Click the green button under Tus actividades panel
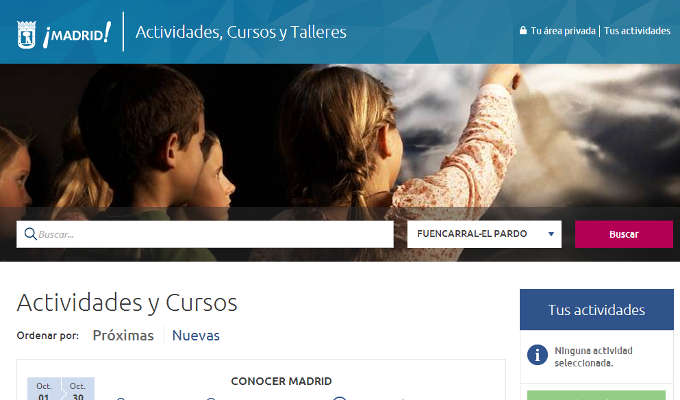The image size is (680, 400). 596,395
